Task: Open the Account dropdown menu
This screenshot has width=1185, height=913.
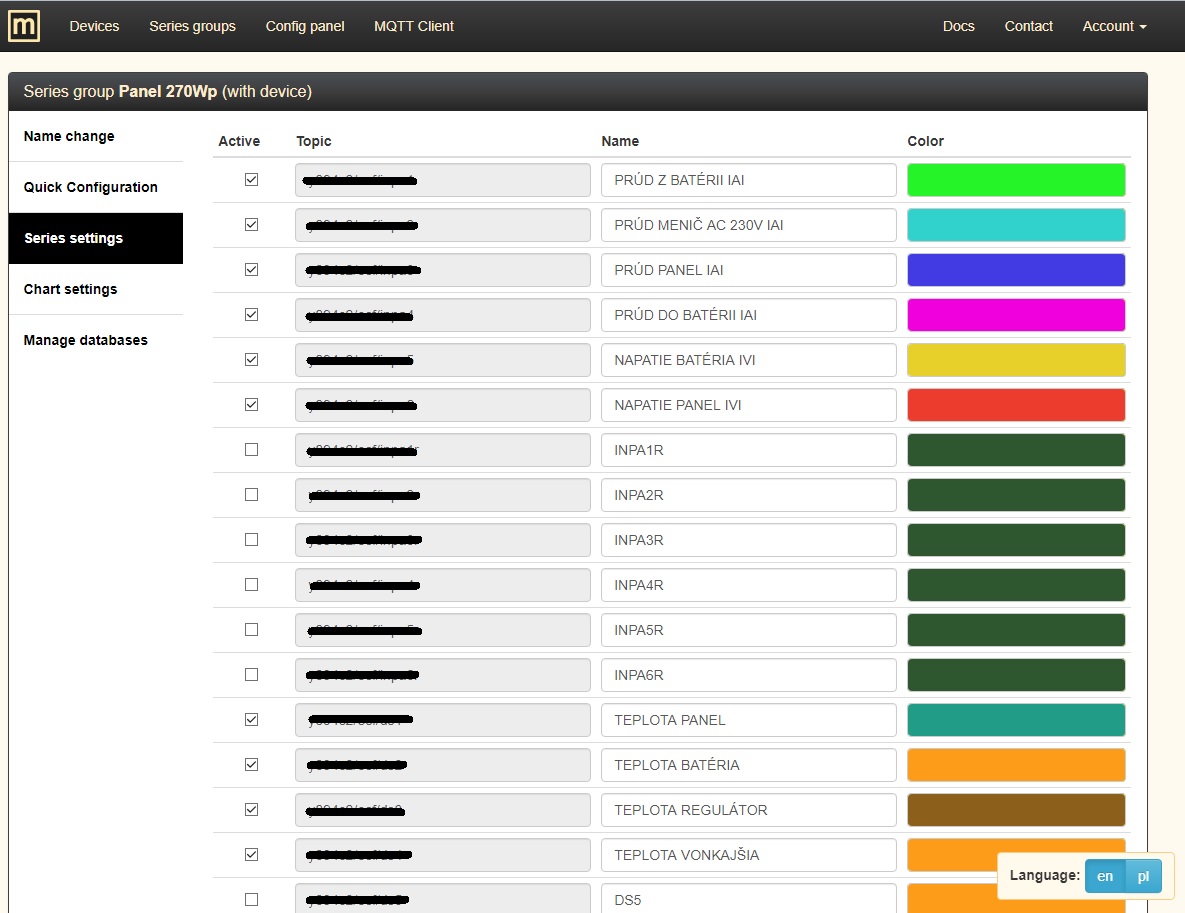Action: (x=1114, y=26)
